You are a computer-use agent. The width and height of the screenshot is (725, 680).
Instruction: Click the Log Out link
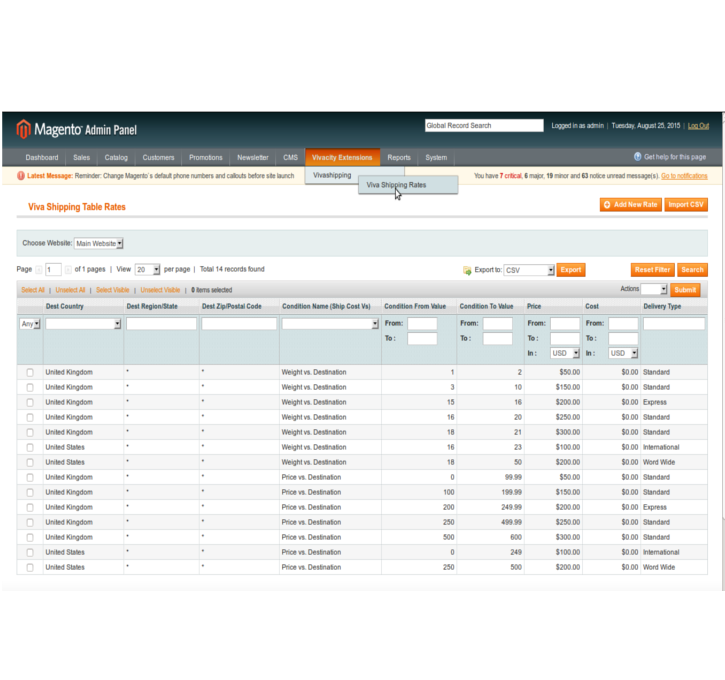point(698,126)
